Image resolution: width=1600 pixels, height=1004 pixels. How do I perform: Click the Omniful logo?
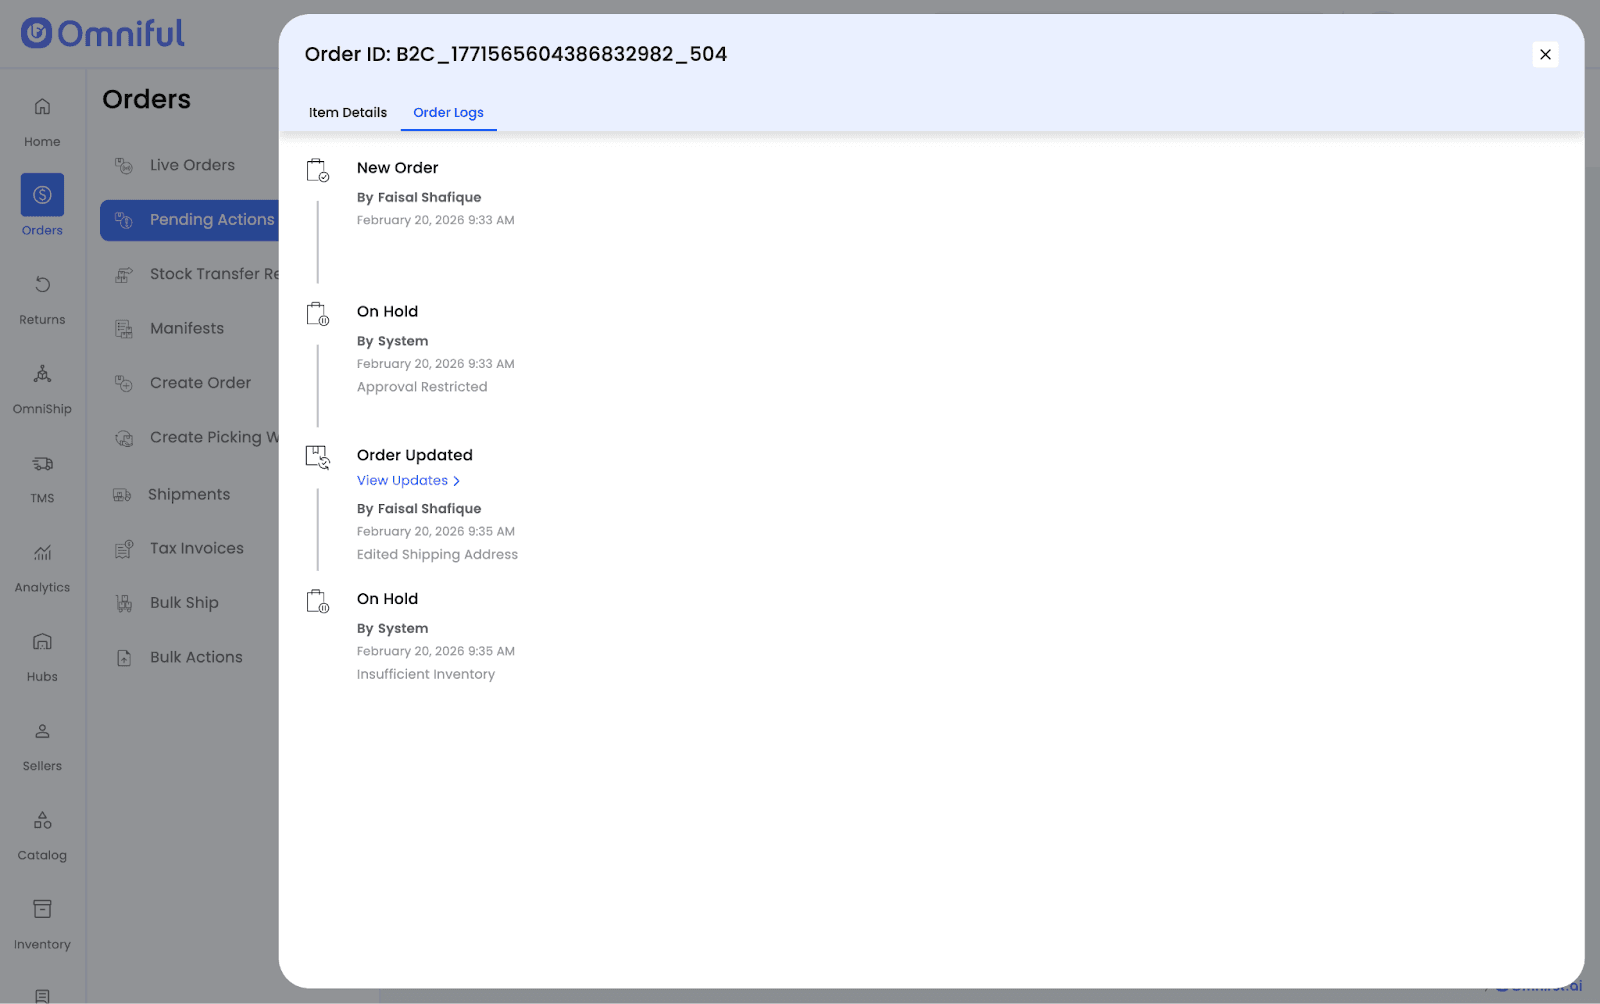103,34
